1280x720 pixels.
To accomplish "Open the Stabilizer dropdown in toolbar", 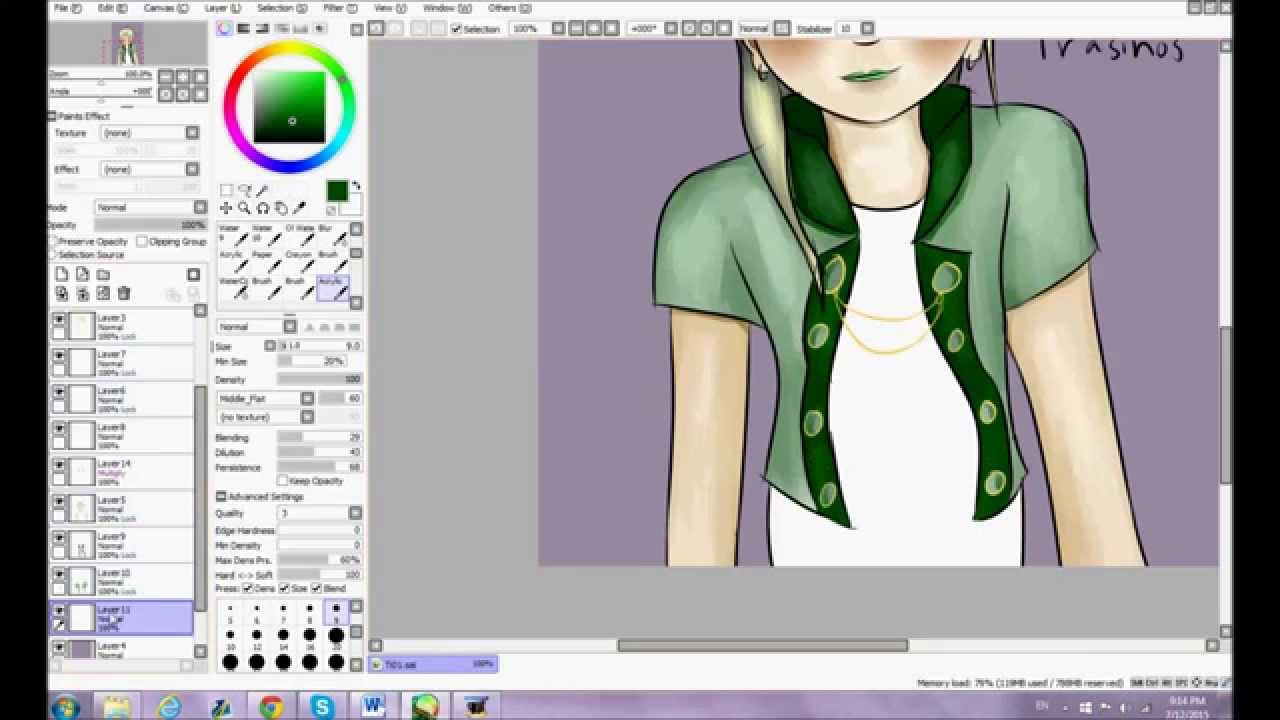I will click(867, 29).
